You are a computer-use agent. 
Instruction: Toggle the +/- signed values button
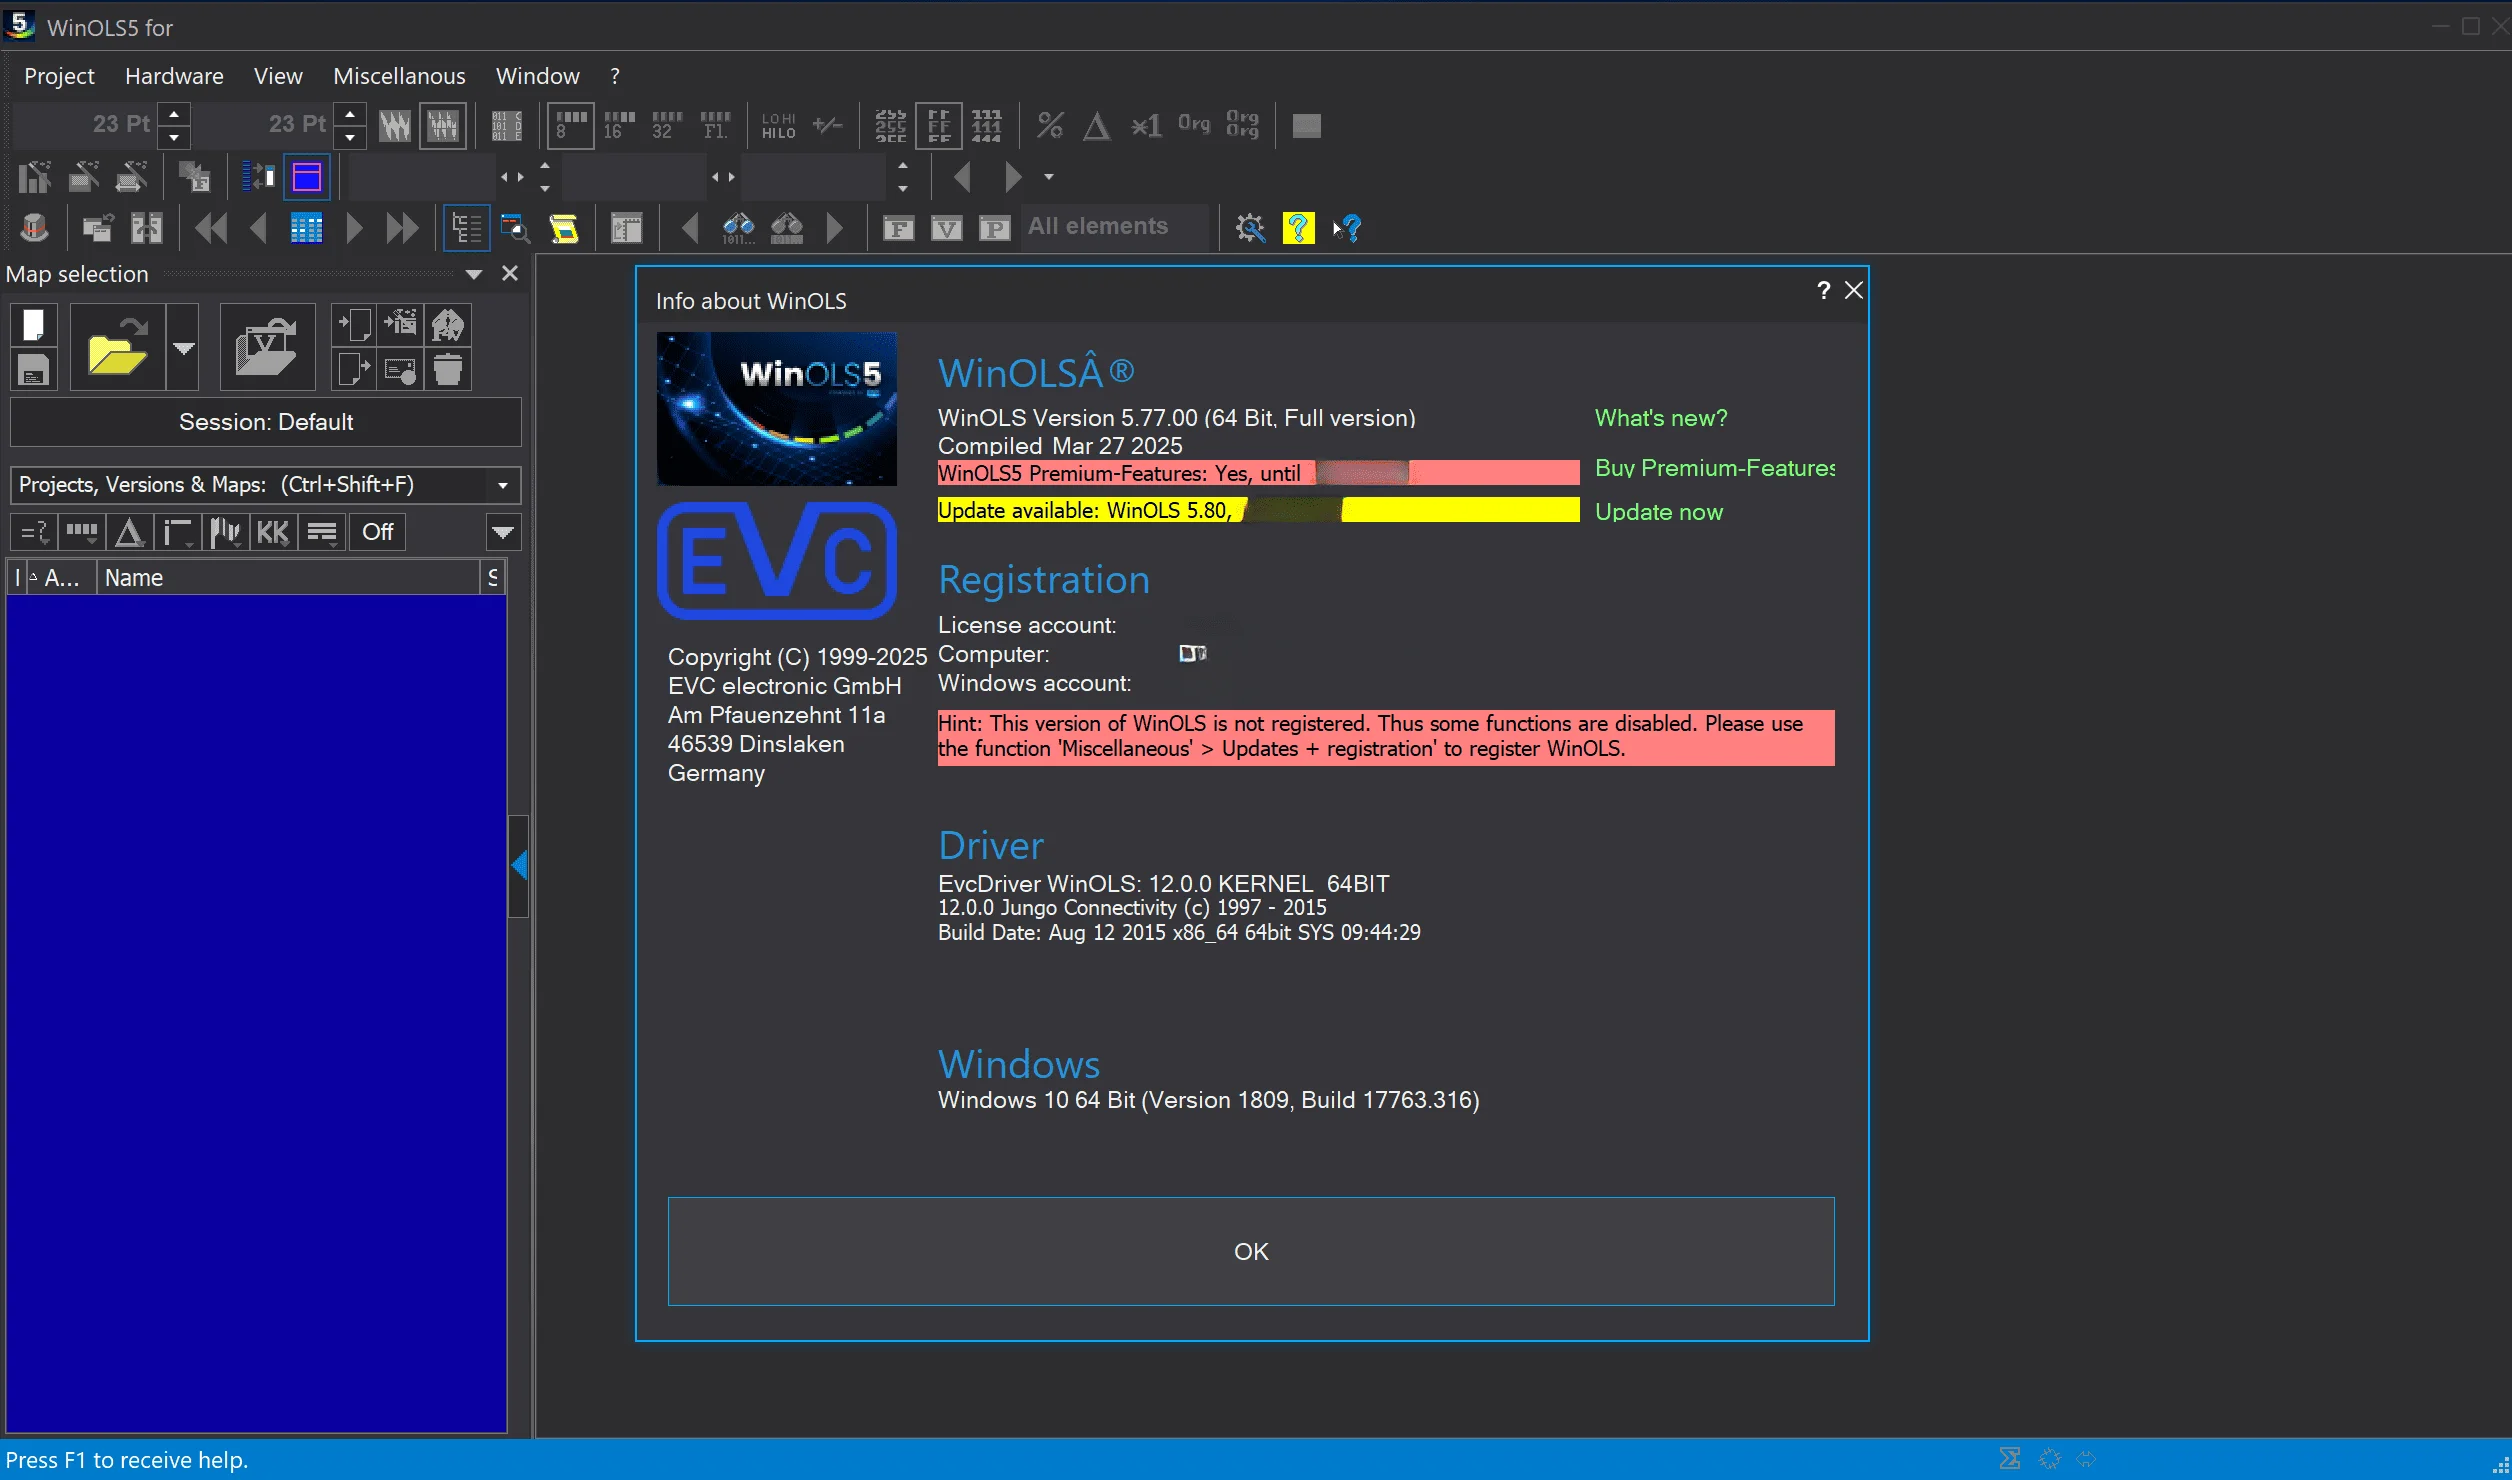pyautogui.click(x=828, y=125)
